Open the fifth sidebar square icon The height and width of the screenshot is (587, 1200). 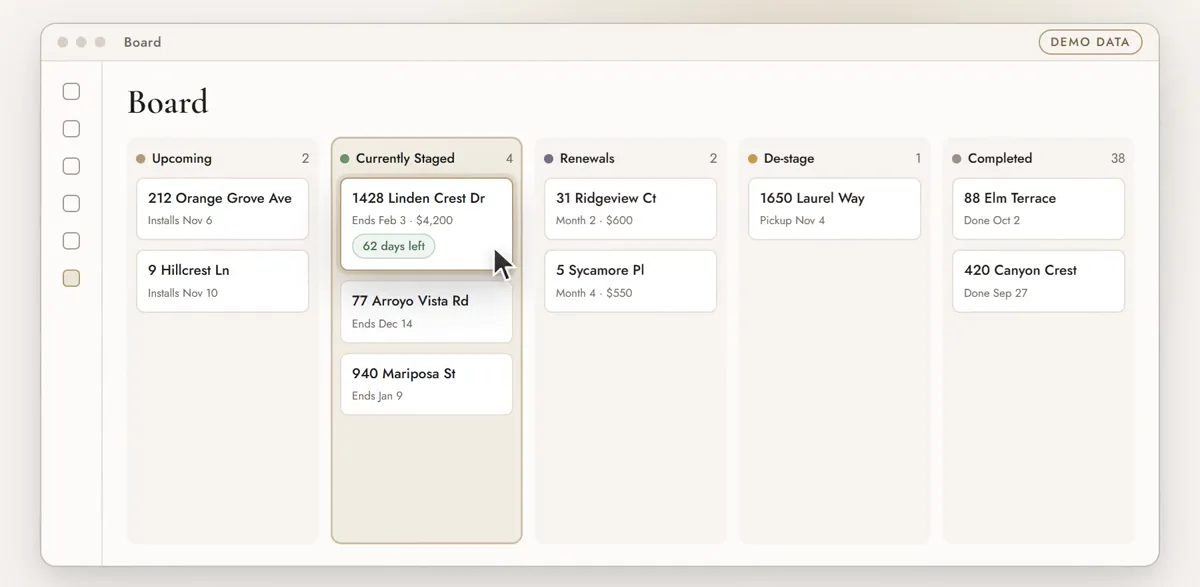pyautogui.click(x=71, y=241)
